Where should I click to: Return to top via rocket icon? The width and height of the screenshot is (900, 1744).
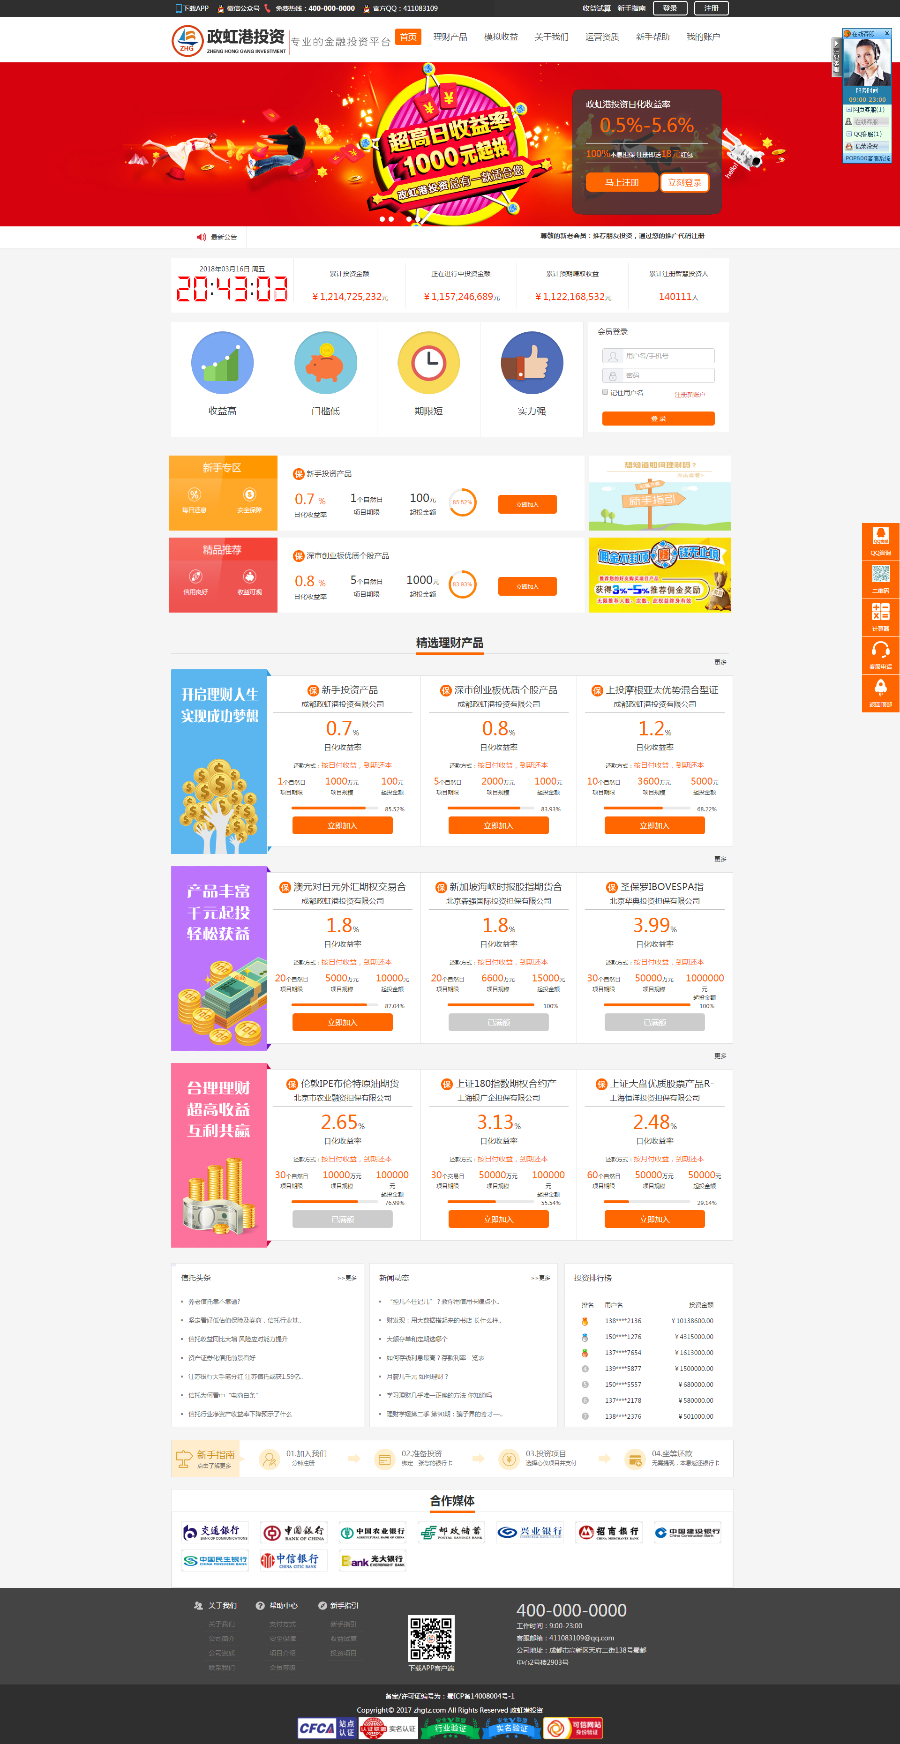click(x=880, y=692)
